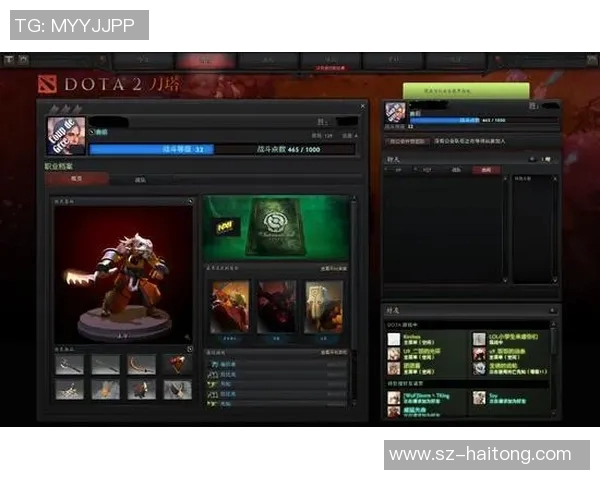Select the red highlighted chat channel tab
This screenshot has height=480, width=600.
[486, 170]
